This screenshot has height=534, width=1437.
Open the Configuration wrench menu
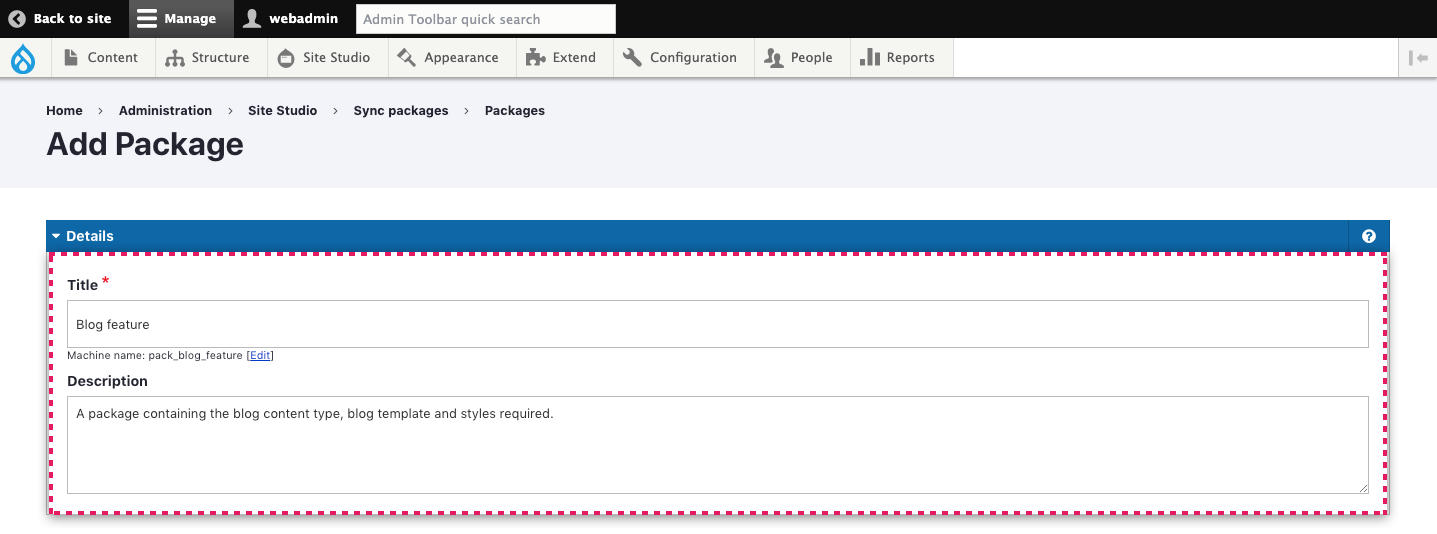(680, 58)
